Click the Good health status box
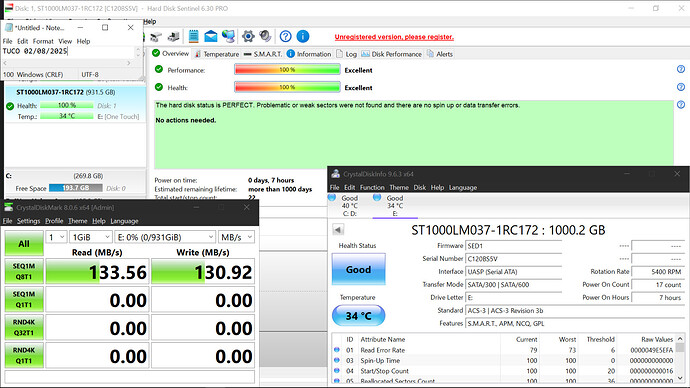Screen dimensions: 690x388 (358, 269)
